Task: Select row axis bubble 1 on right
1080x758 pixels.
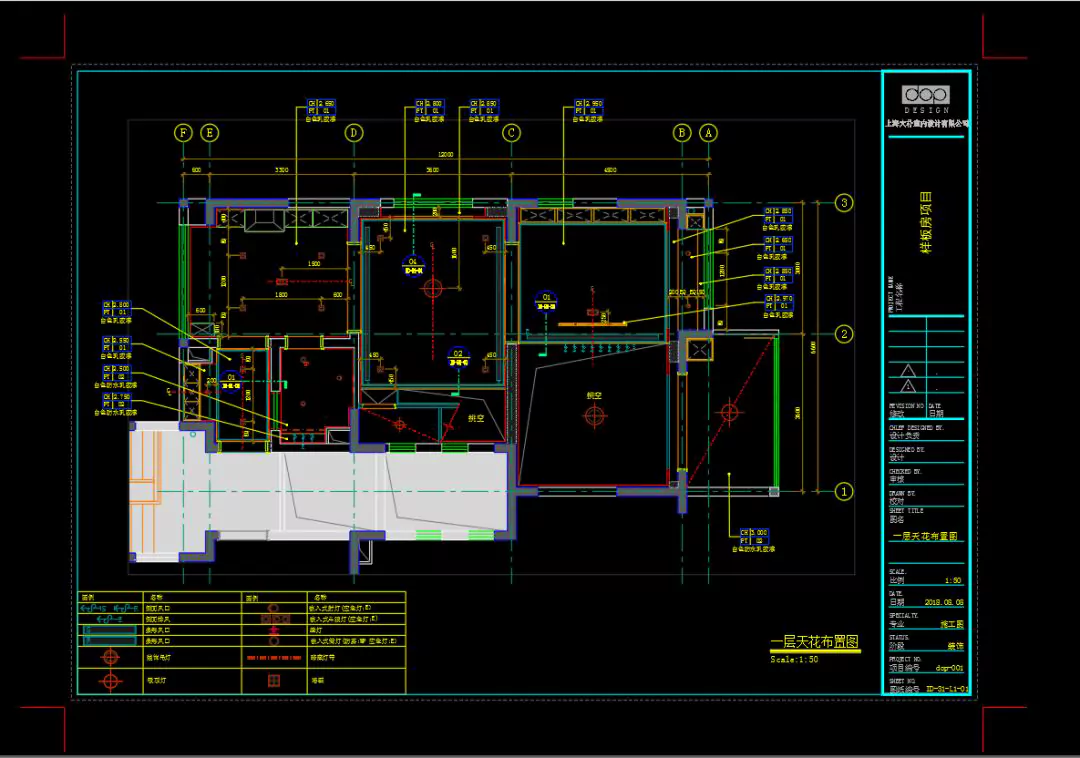Action: [844, 491]
